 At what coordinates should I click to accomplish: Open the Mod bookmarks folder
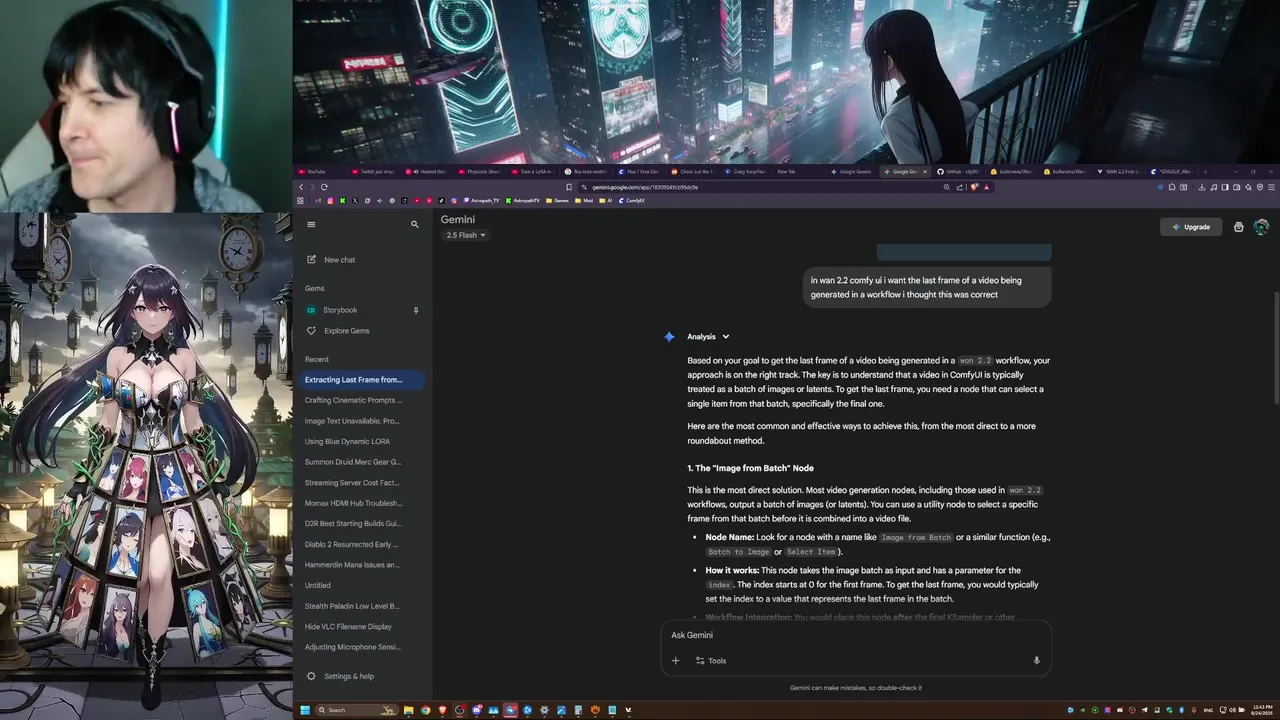(583, 200)
